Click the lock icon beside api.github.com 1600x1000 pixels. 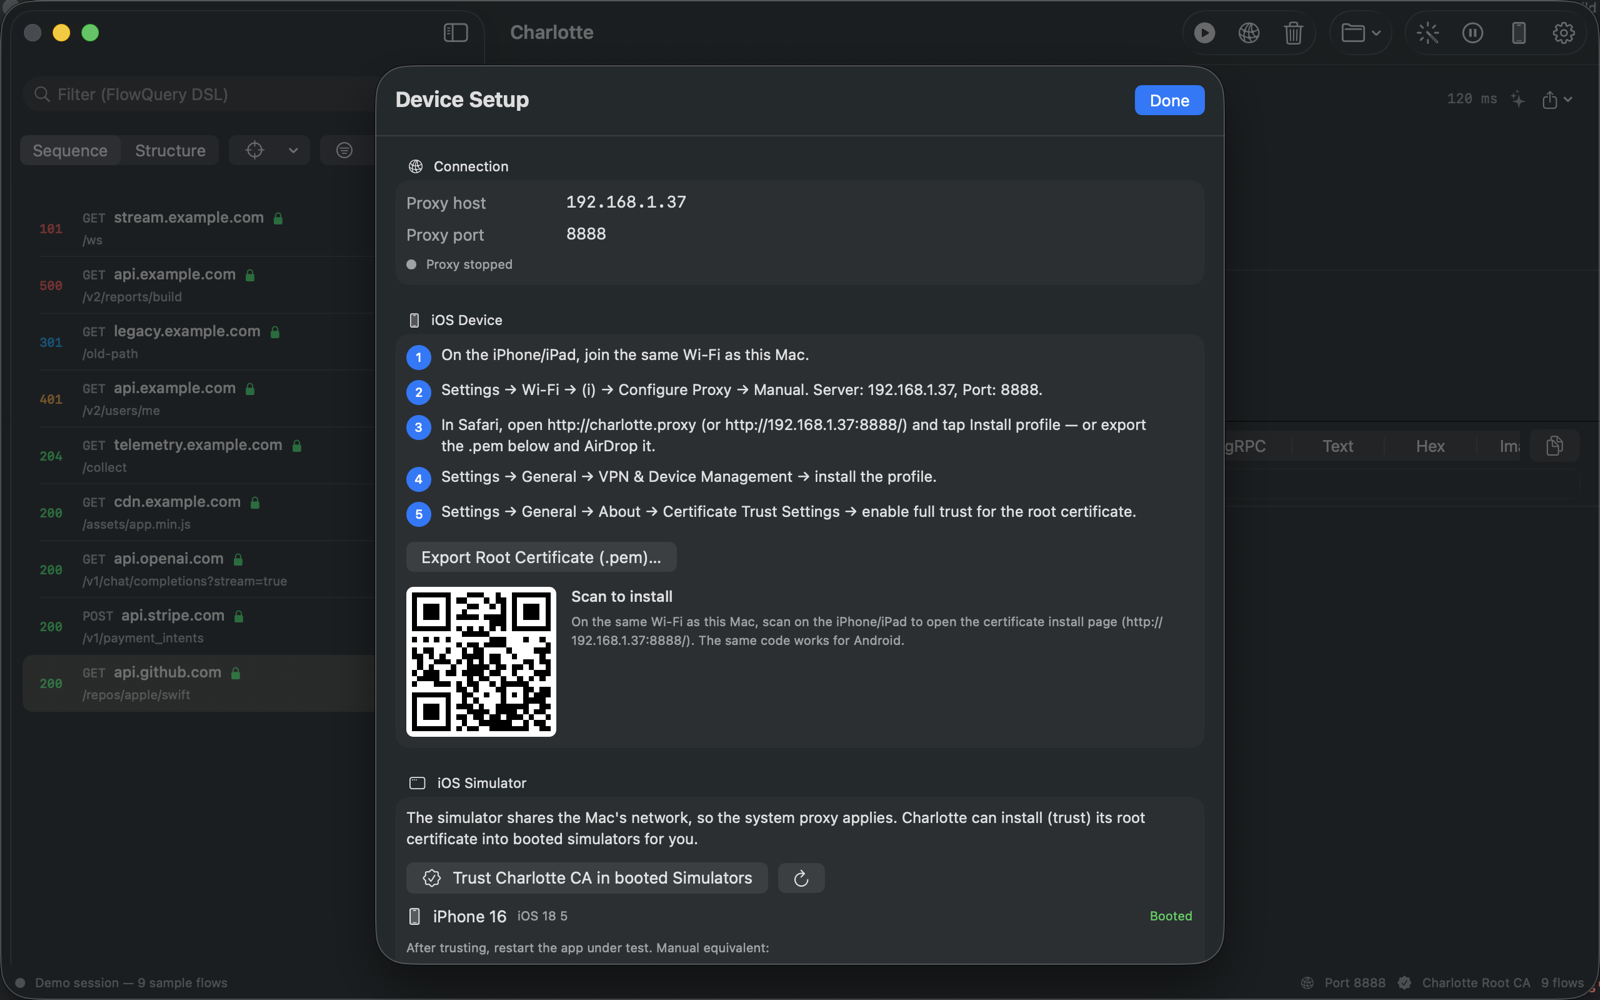236,673
